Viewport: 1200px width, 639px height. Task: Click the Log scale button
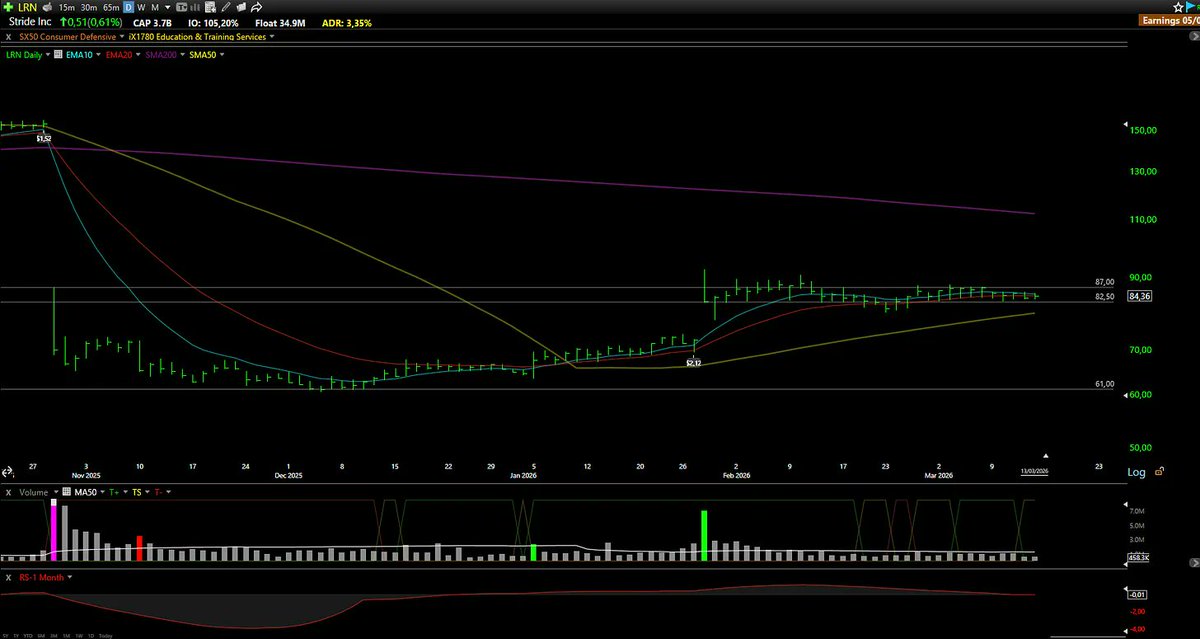1139,472
